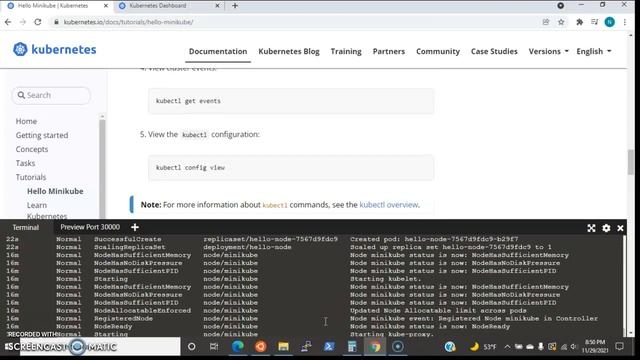Close the terminal panel
640x360 pixels.
coord(620,228)
